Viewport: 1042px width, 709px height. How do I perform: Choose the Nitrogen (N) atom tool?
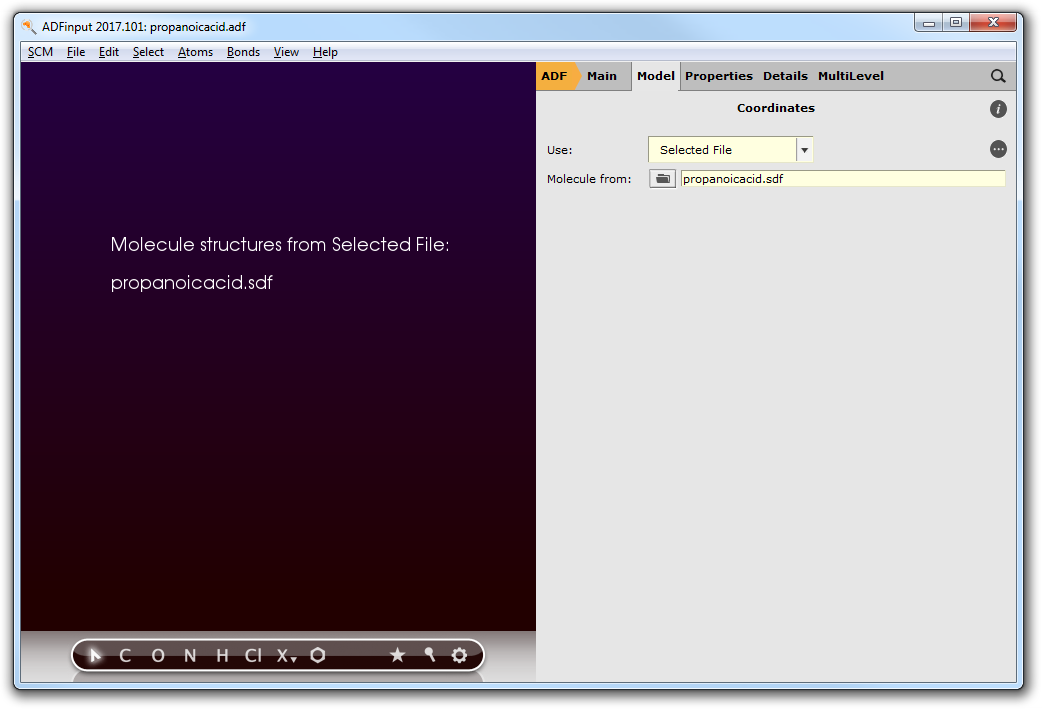(190, 656)
